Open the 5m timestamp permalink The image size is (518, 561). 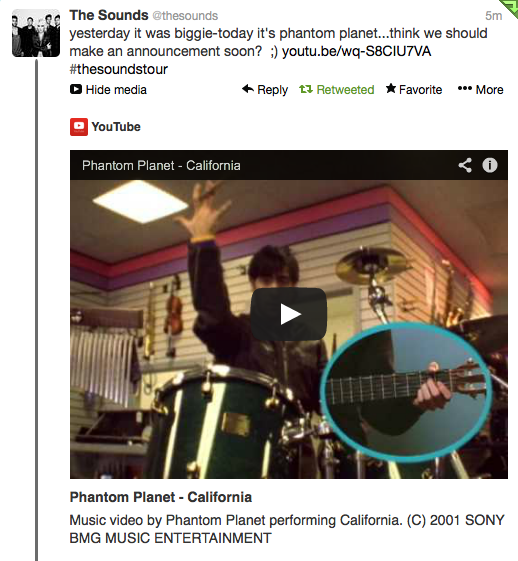(494, 16)
